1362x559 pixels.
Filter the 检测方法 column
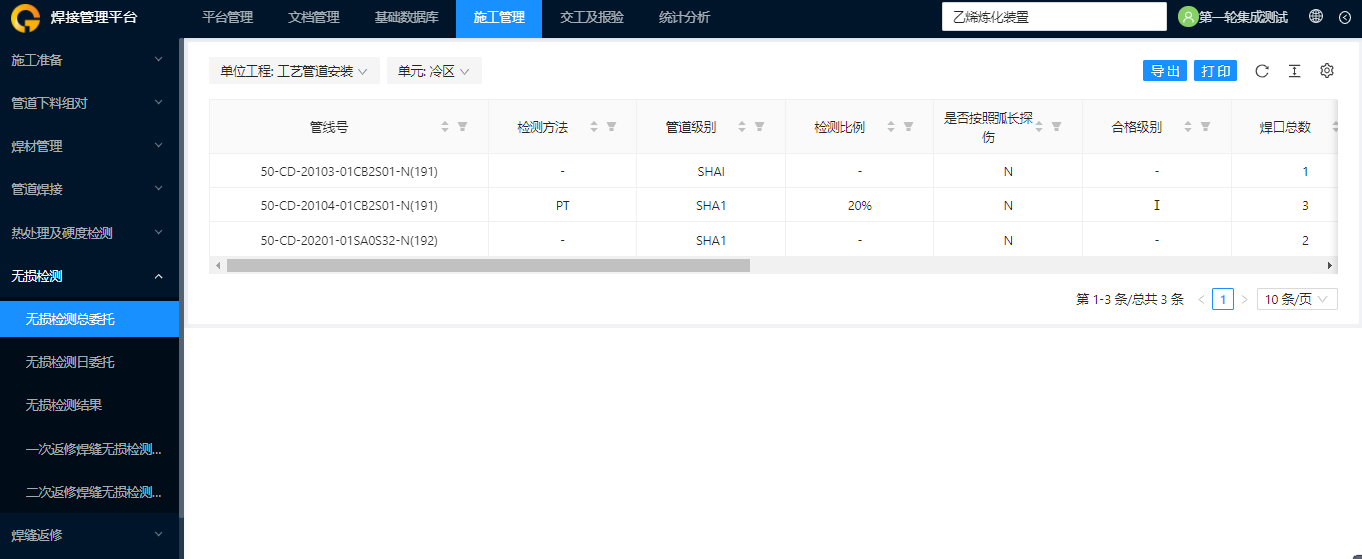point(611,127)
